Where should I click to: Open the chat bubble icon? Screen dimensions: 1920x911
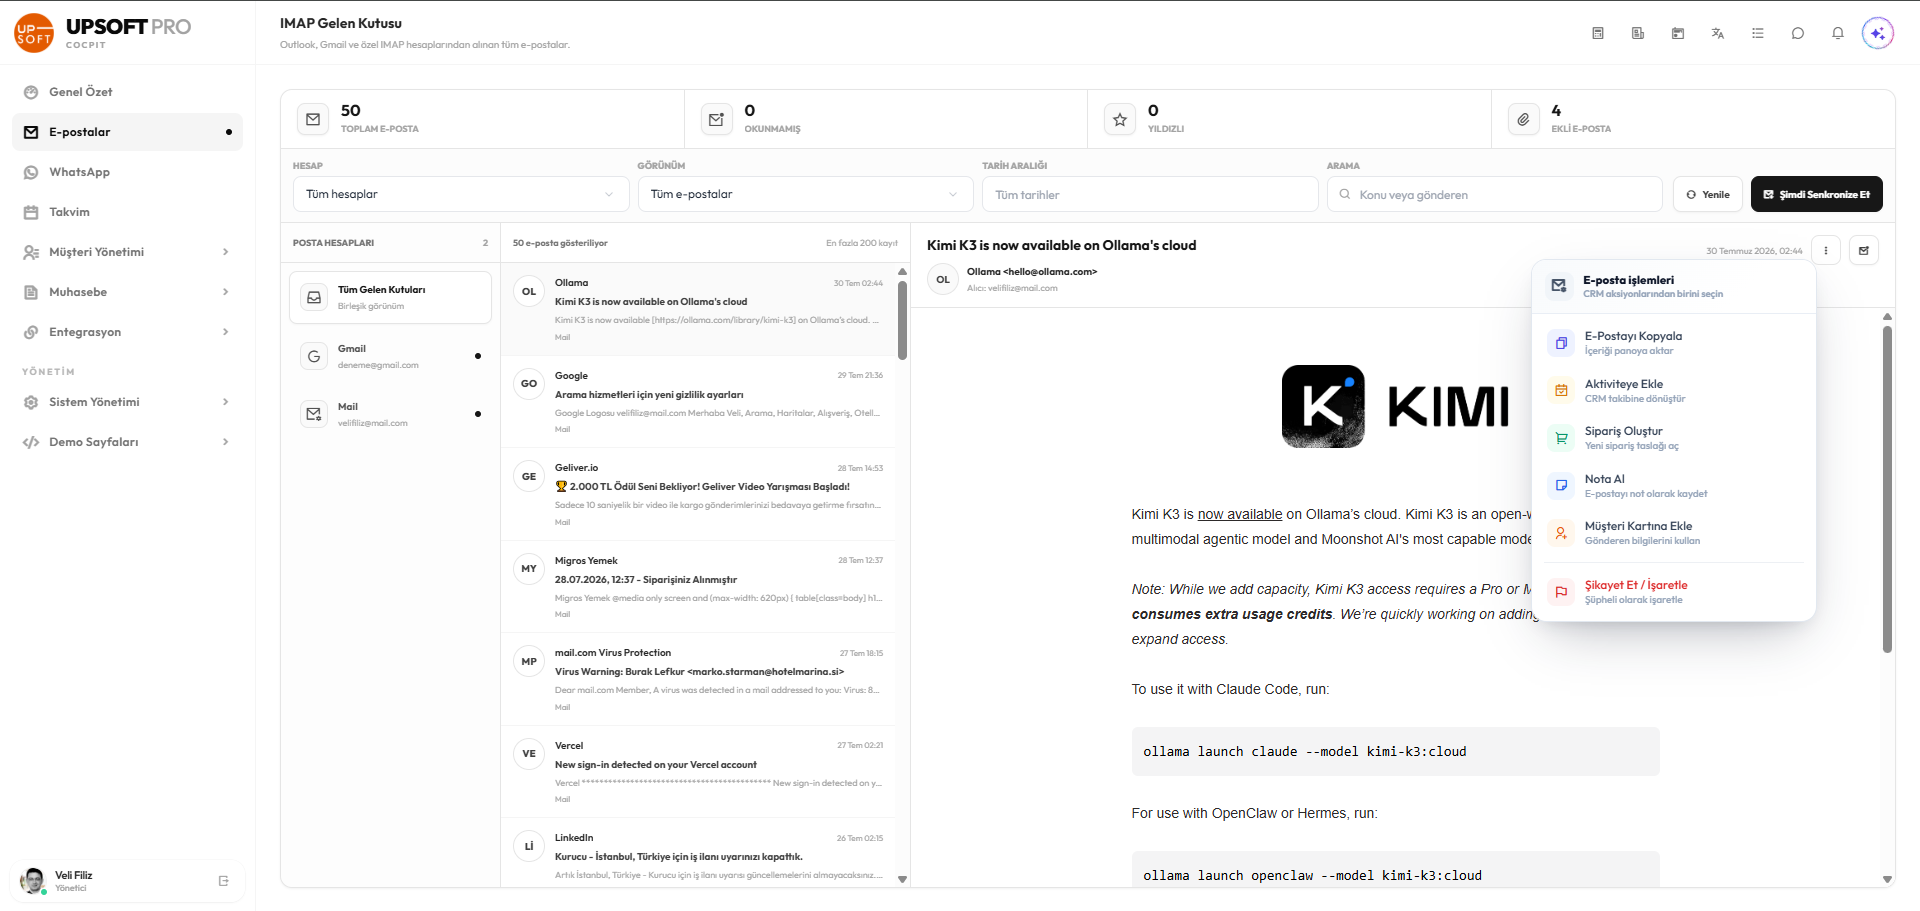1798,33
